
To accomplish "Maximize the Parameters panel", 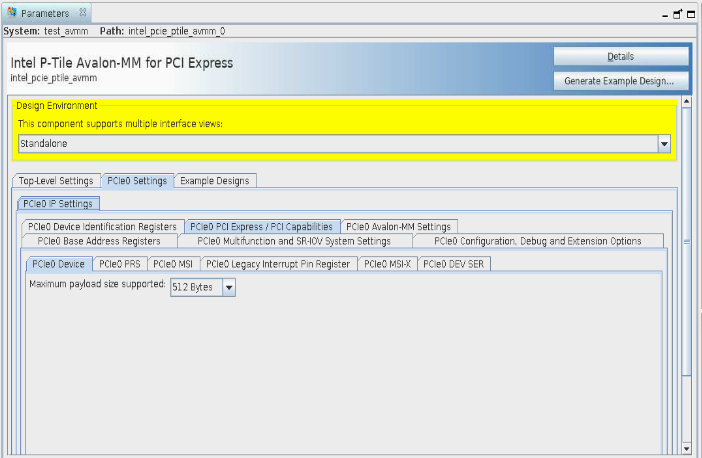I will pos(691,14).
